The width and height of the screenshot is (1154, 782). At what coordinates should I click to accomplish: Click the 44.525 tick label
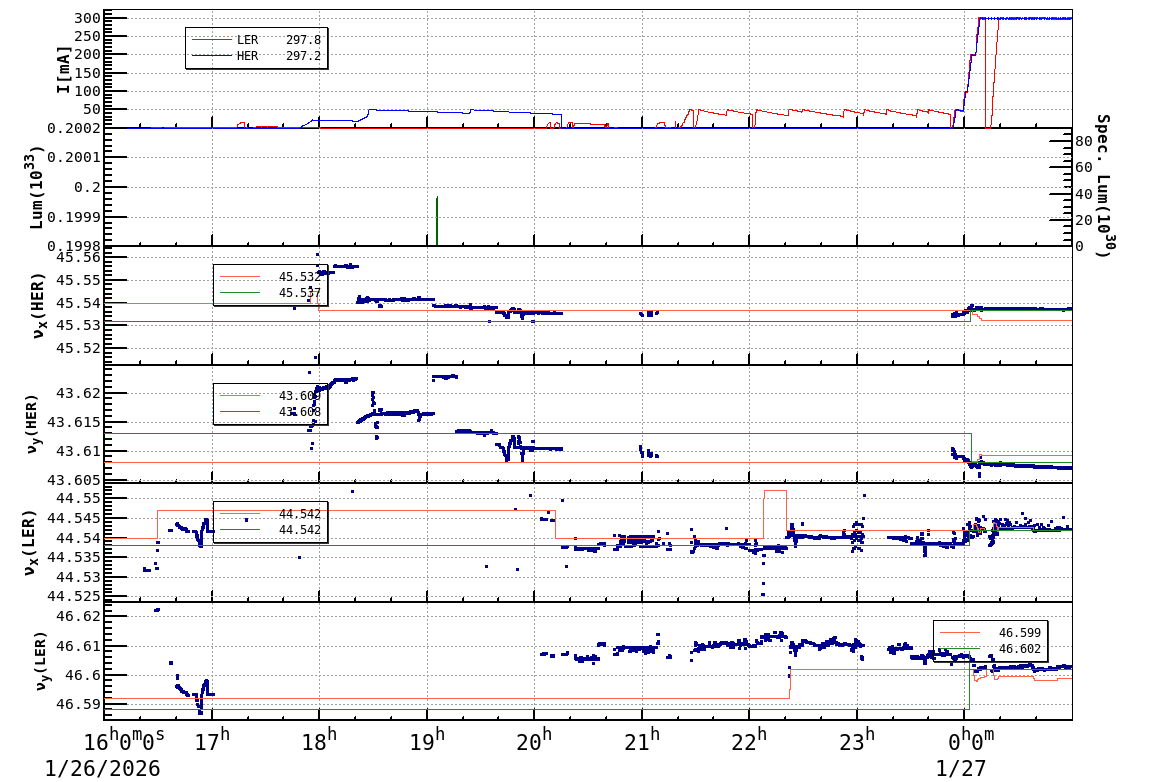point(74,596)
